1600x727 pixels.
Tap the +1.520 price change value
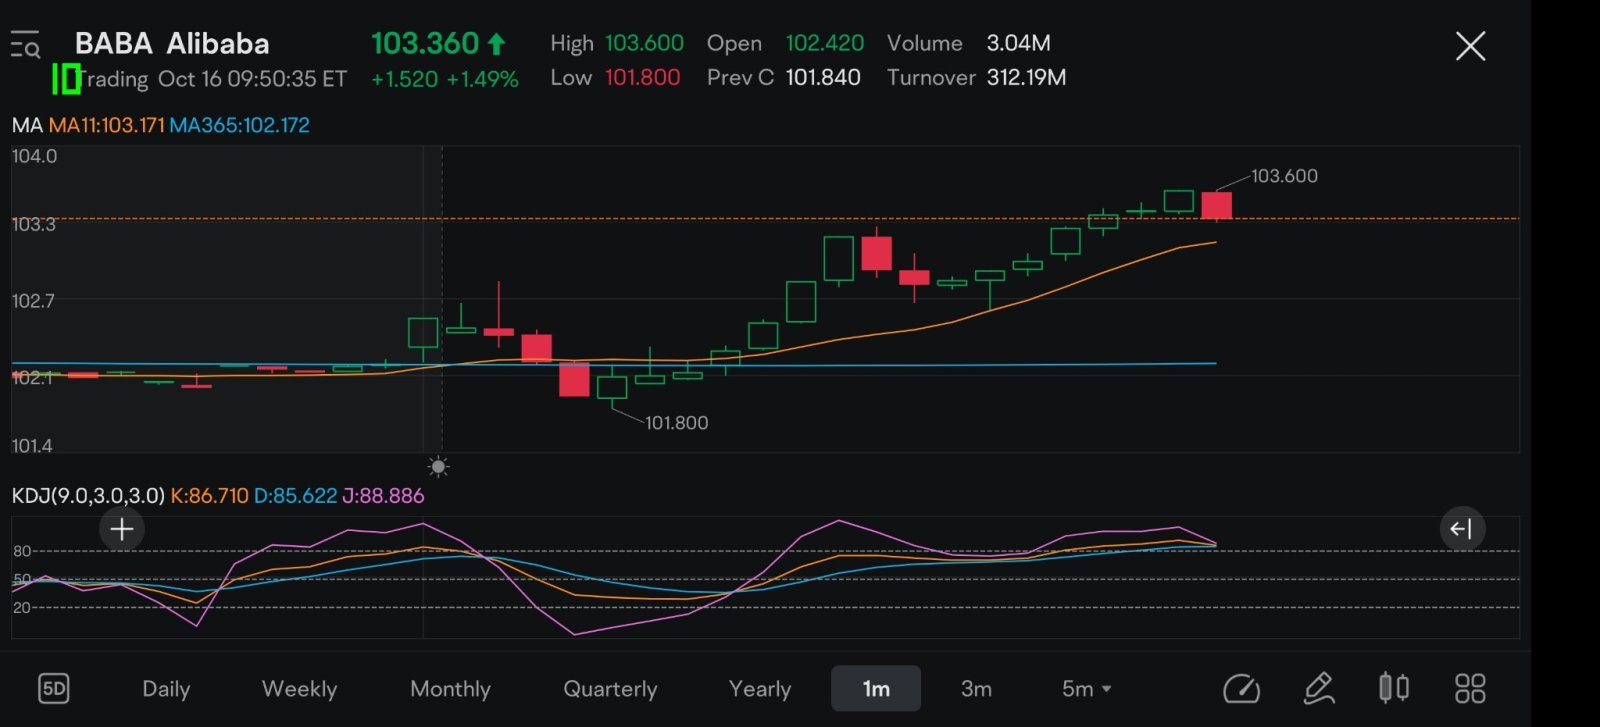click(x=404, y=79)
